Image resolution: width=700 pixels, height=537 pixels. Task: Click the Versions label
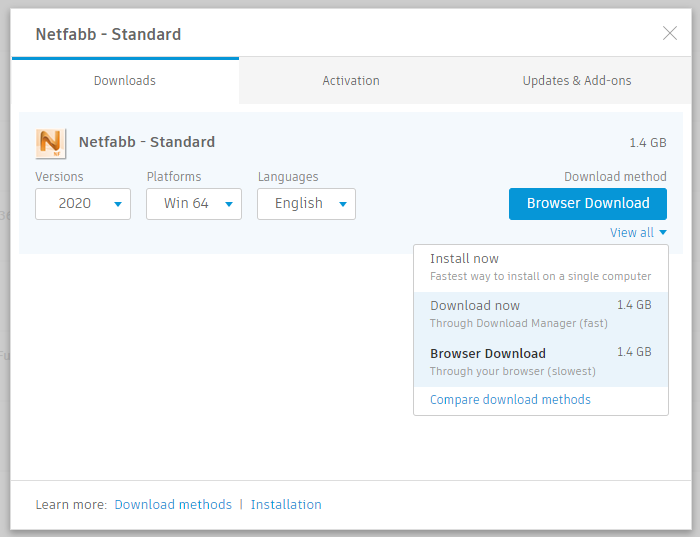point(59,177)
